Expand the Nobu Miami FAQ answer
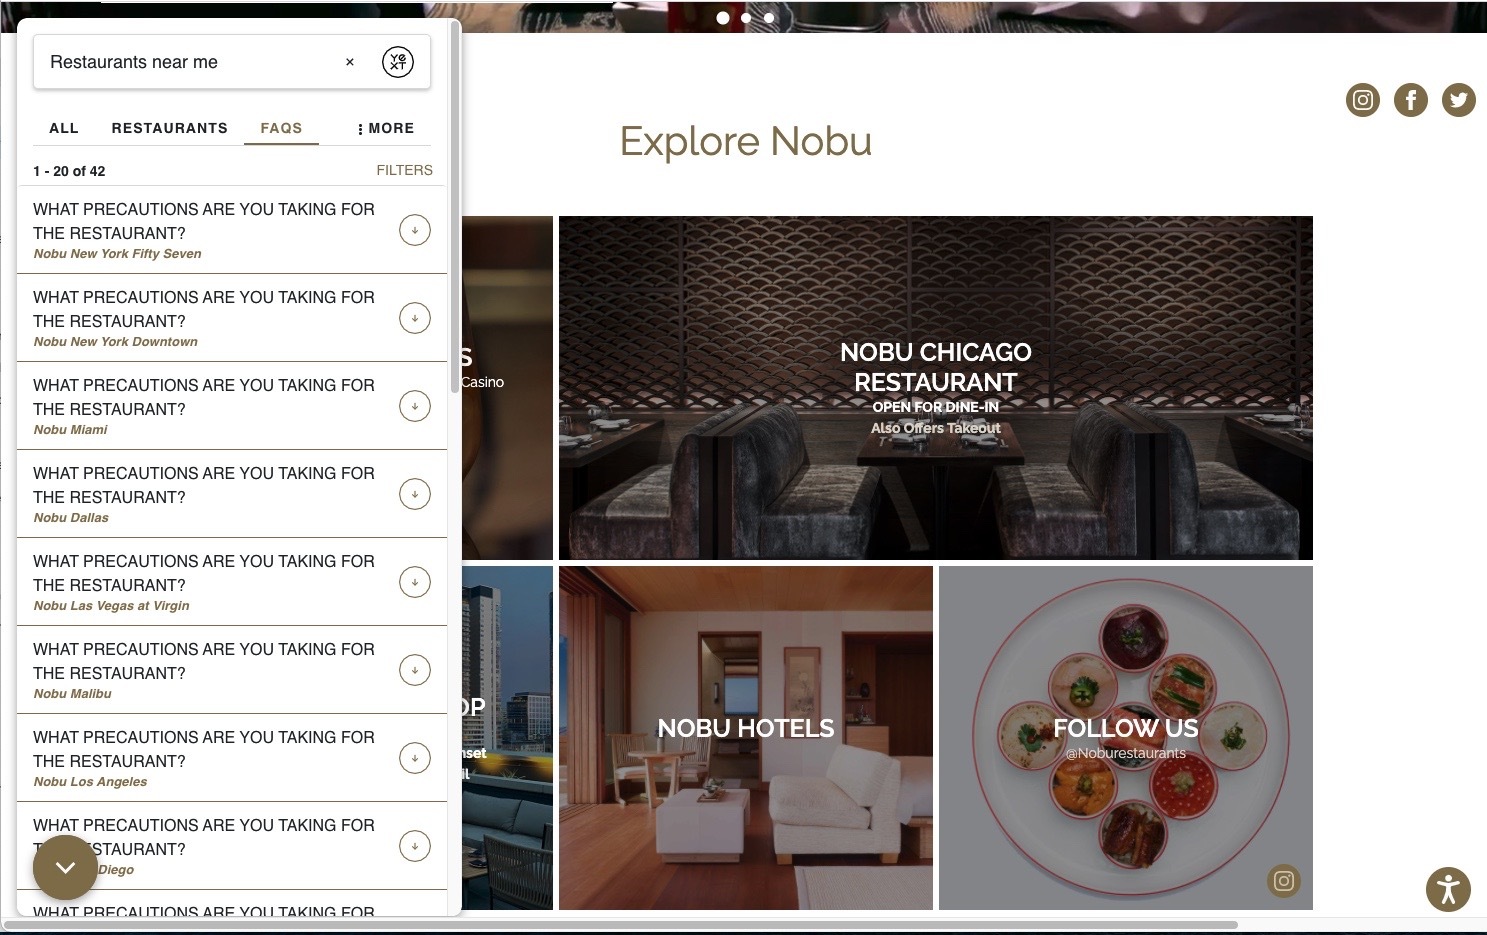 pos(415,406)
